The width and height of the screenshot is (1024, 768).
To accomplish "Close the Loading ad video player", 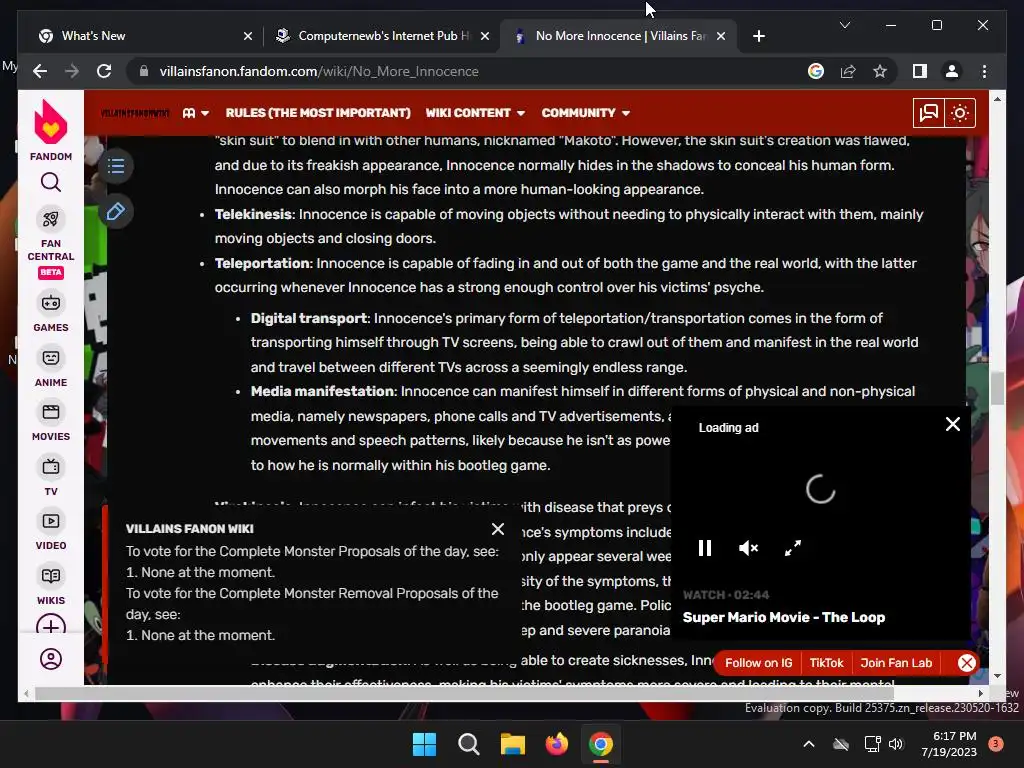I will point(953,424).
